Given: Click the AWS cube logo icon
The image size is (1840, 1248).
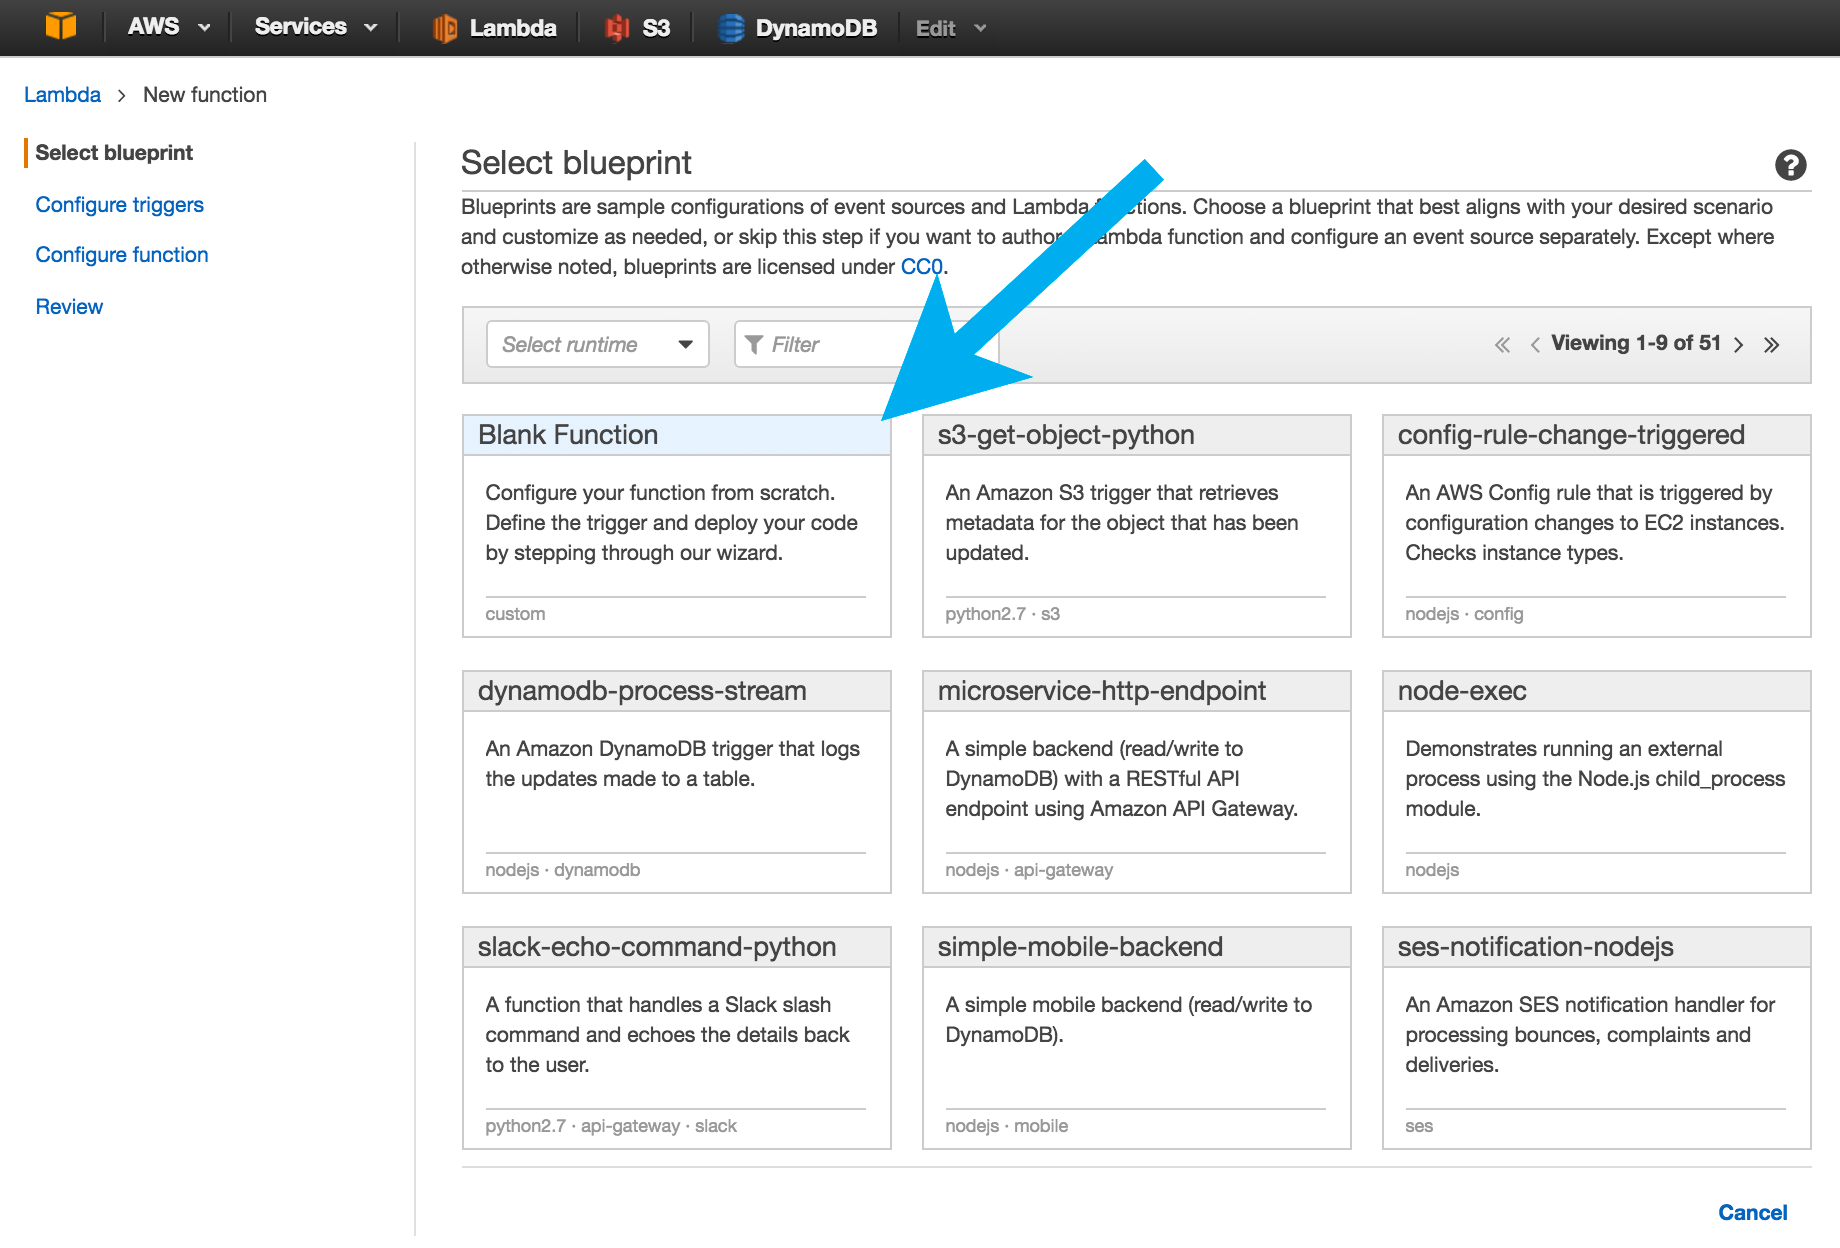Looking at the screenshot, I should (60, 27).
